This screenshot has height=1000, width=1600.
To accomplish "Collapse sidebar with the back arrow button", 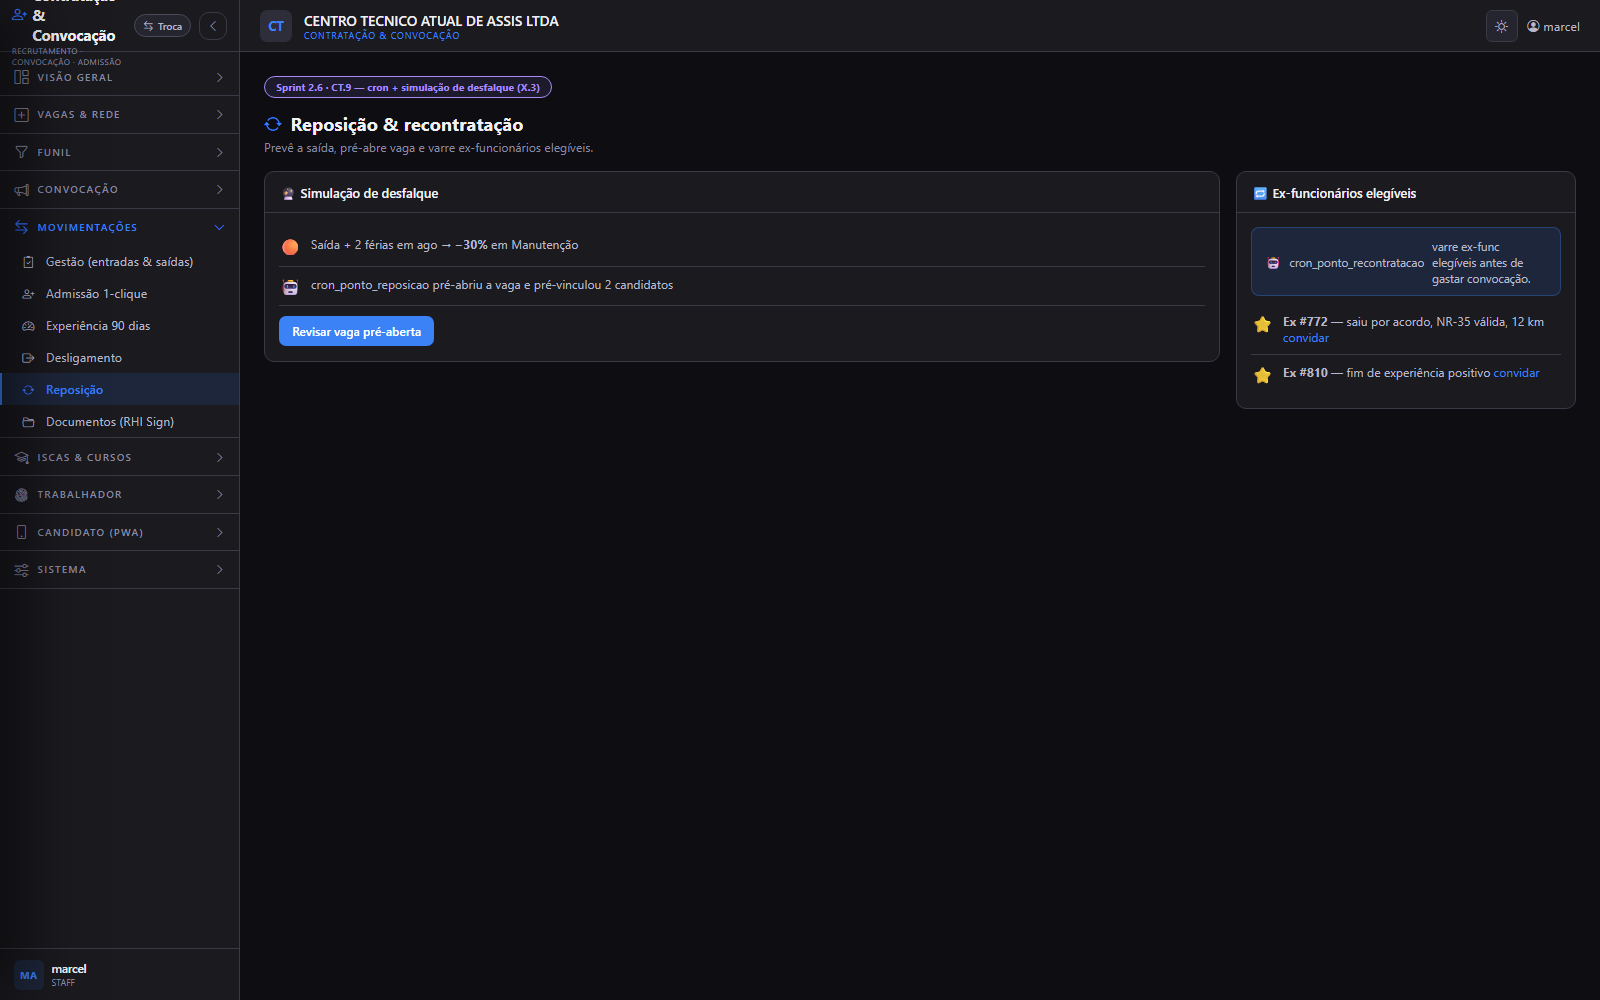I will [x=213, y=26].
